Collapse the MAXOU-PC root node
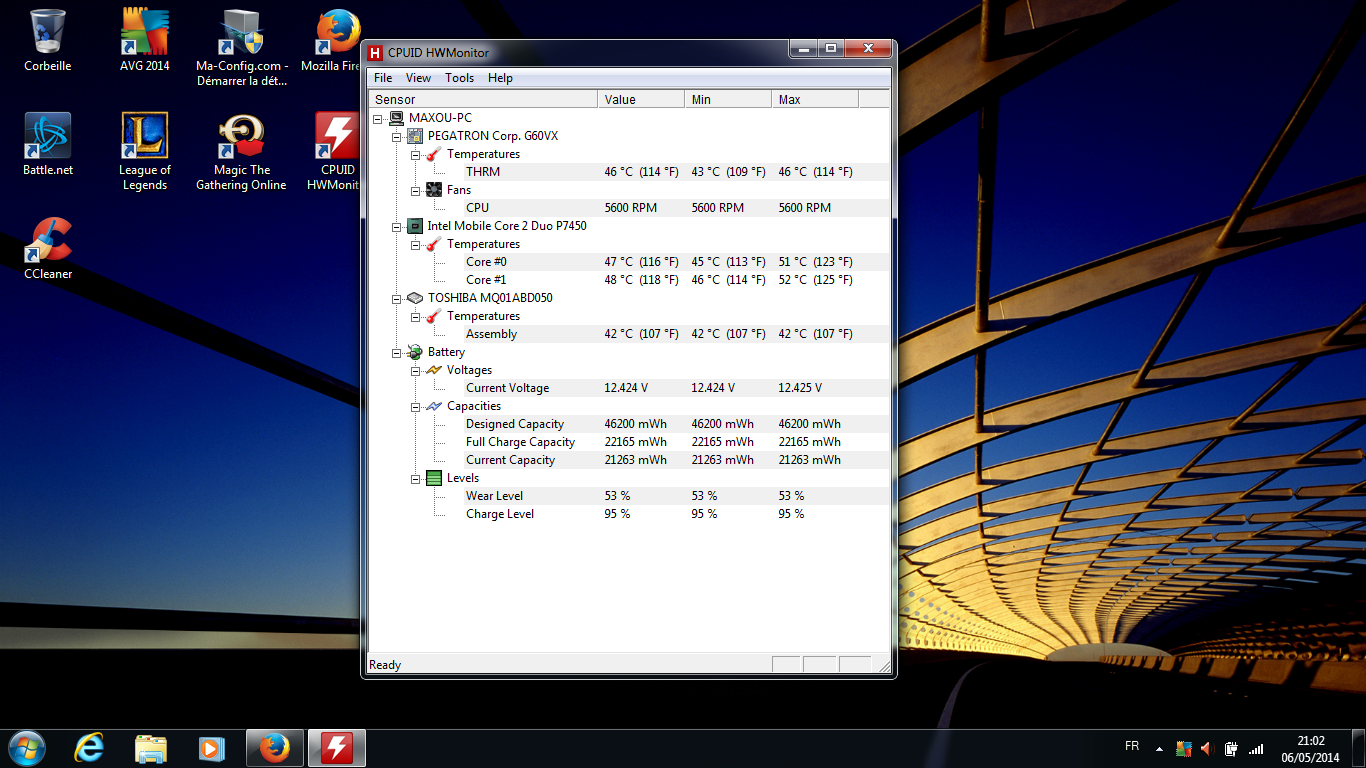 378,118
